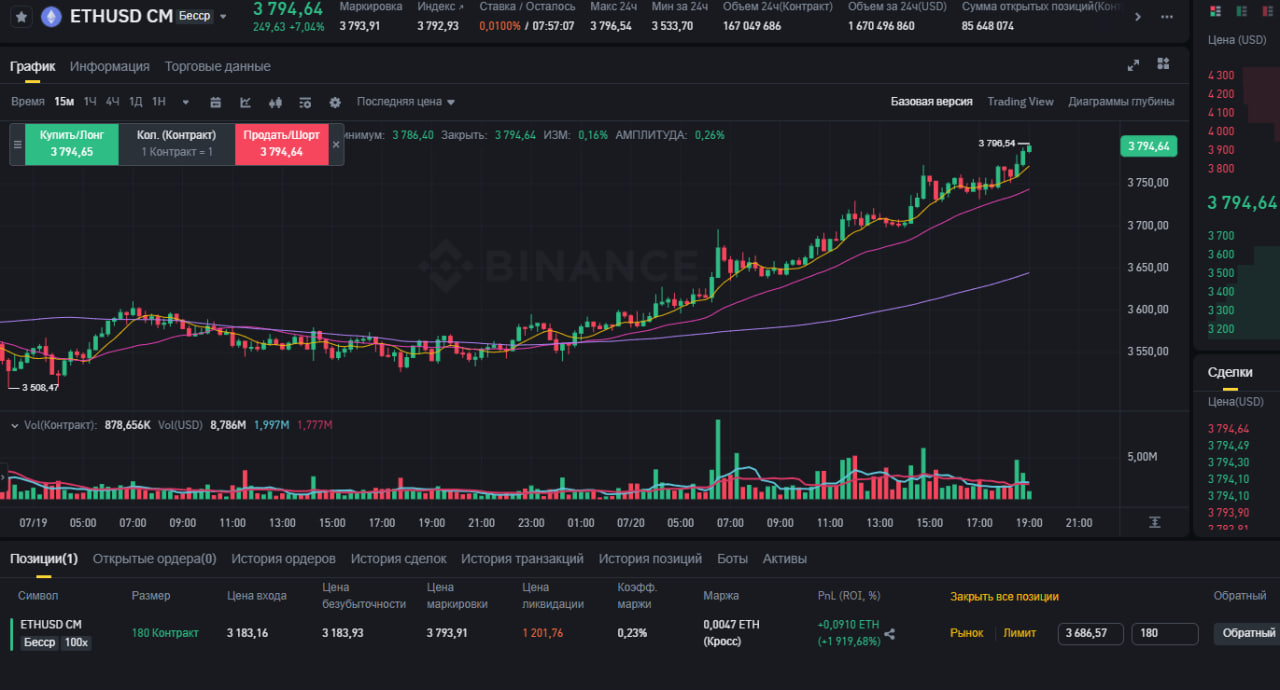Select the Сделки trades tab
The height and width of the screenshot is (690, 1280).
click(1230, 372)
